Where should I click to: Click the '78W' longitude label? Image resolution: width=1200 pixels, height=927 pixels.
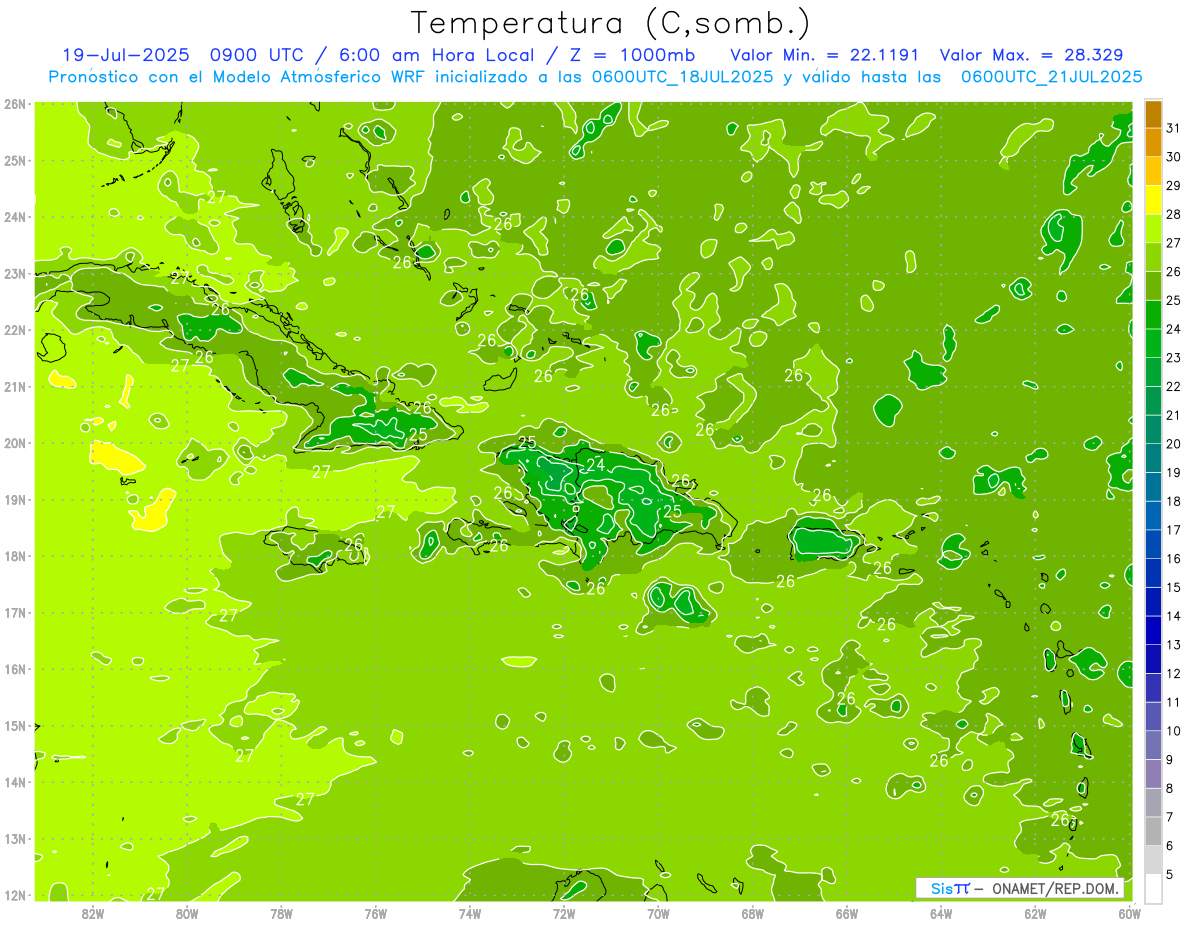[x=281, y=913]
